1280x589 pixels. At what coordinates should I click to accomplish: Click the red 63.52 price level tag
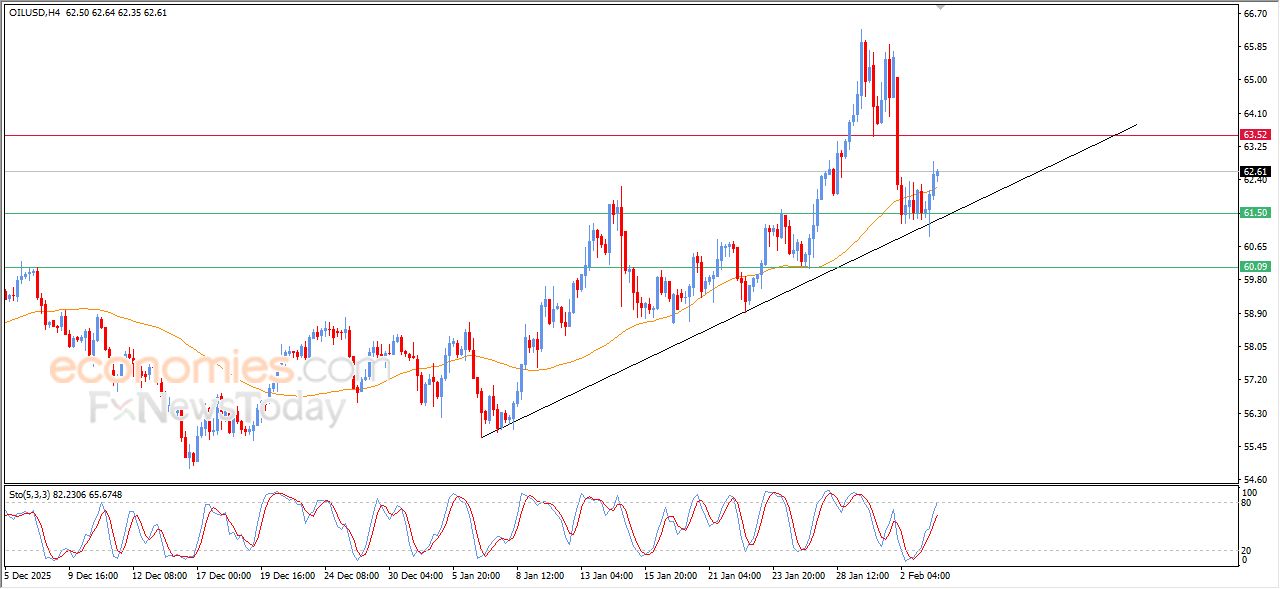pyautogui.click(x=1254, y=135)
